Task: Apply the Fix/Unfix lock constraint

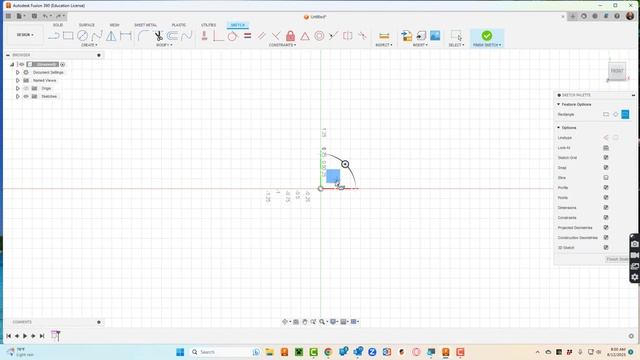Action: pyautogui.click(x=290, y=36)
